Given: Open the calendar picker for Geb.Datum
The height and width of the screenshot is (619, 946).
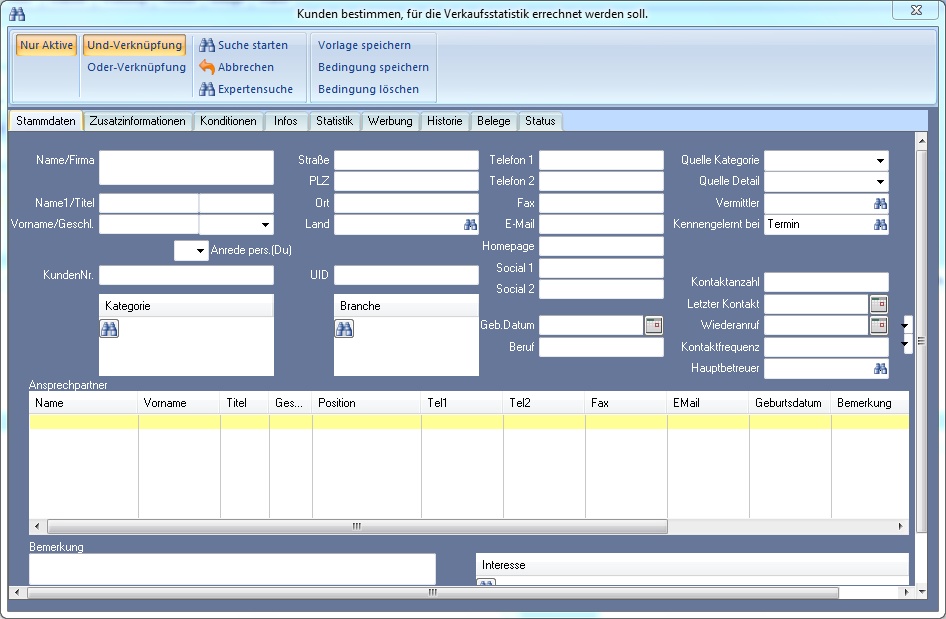Looking at the screenshot, I should point(653,325).
